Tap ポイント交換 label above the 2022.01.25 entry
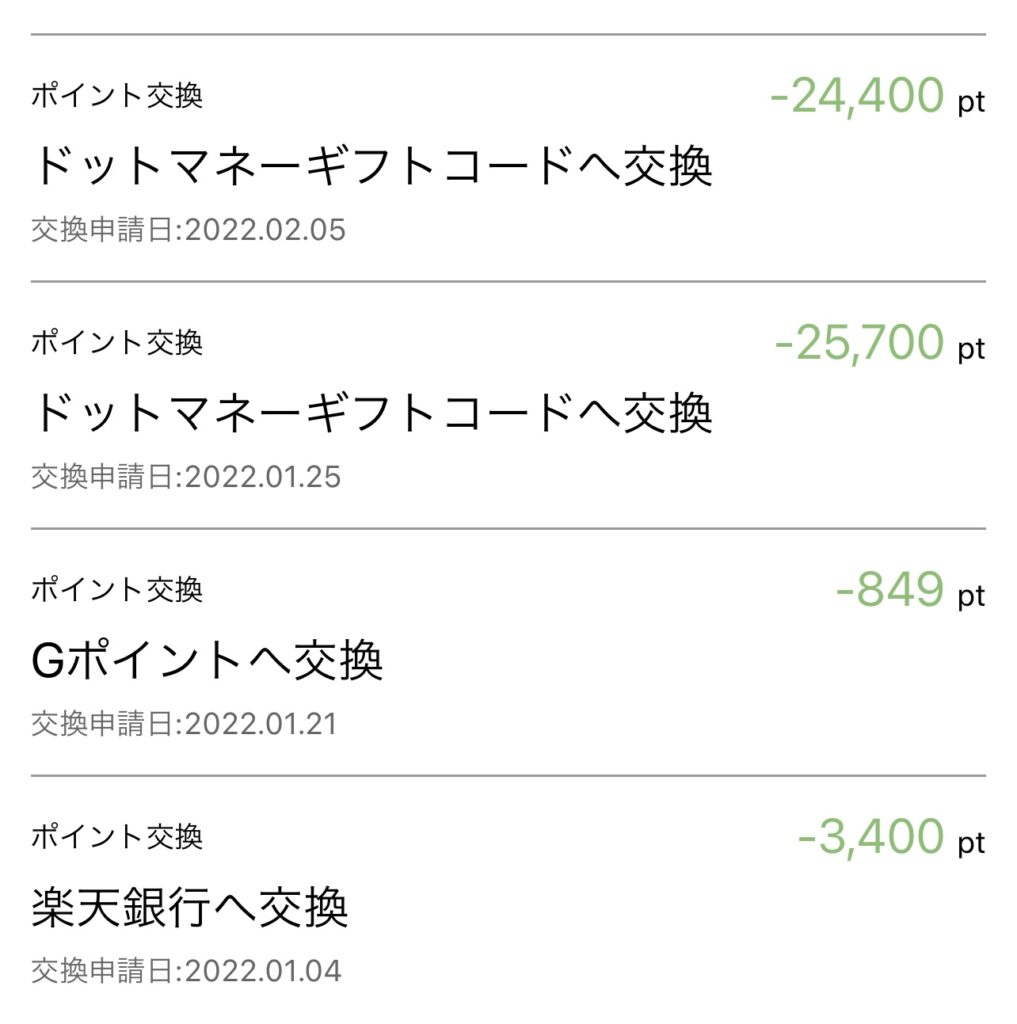1017x1024 pixels. click(x=117, y=342)
